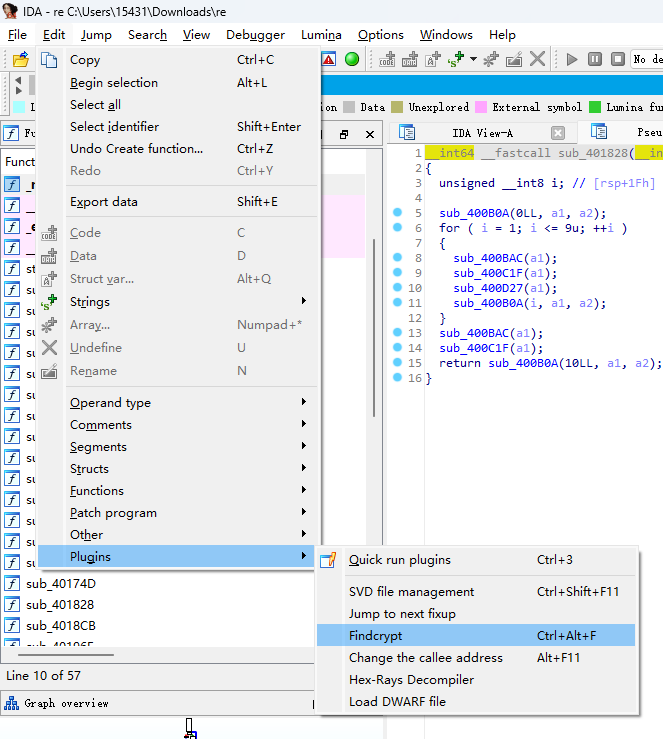Open the strings toolbar dropdown arrow
Image resolution: width=663 pixels, height=739 pixels.
coord(473,60)
